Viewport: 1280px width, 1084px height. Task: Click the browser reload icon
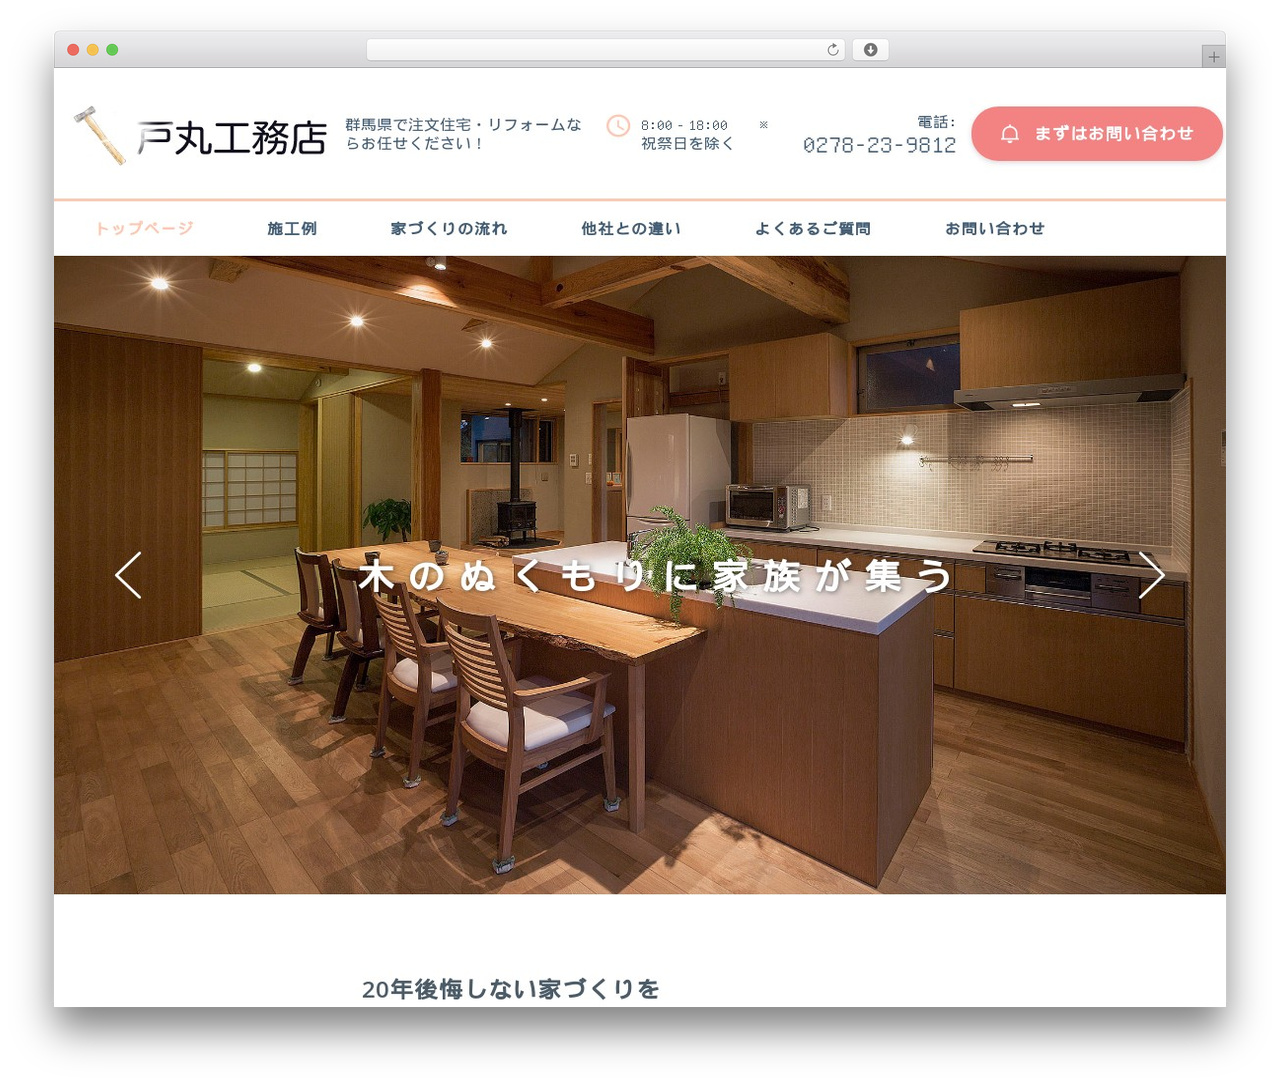(833, 50)
